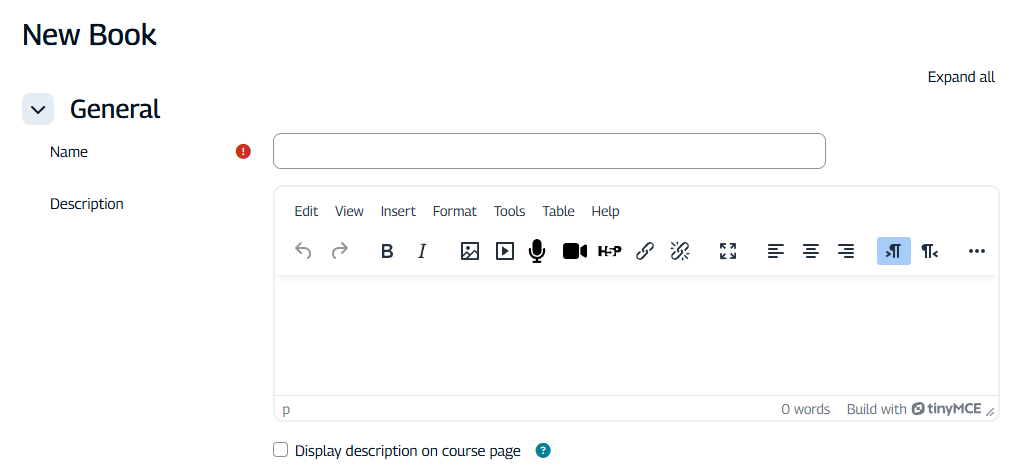
Task: Apply italic formatting from the toolbar
Action: pos(422,251)
